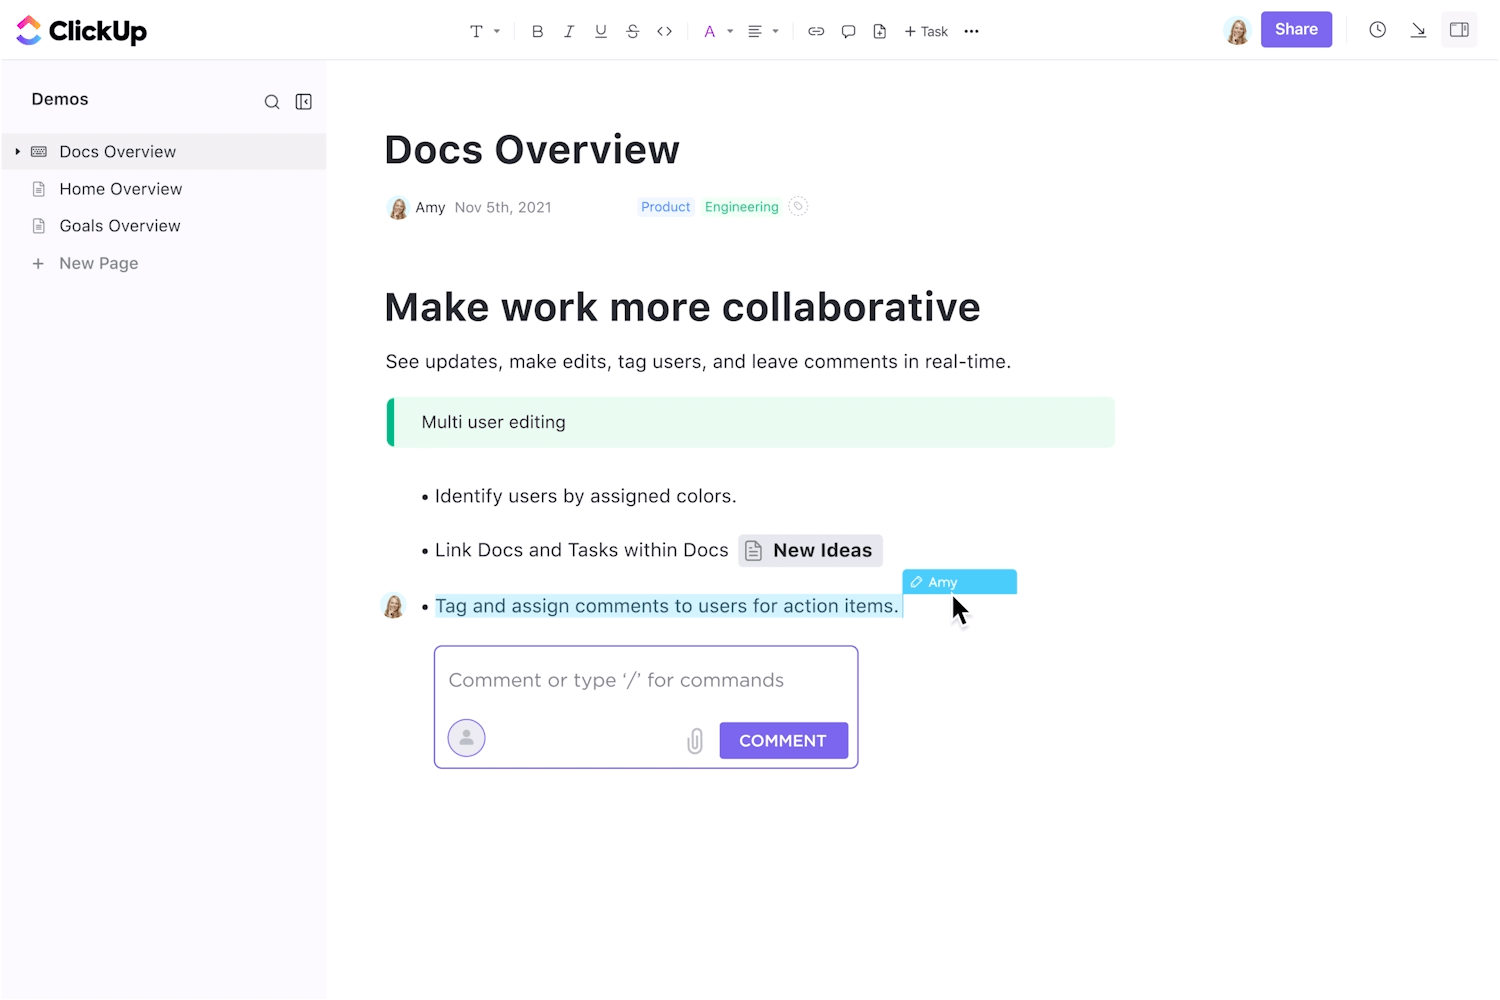Click the new page document icon in toolbar
This screenshot has height=1000, width=1500.
pyautogui.click(x=879, y=31)
